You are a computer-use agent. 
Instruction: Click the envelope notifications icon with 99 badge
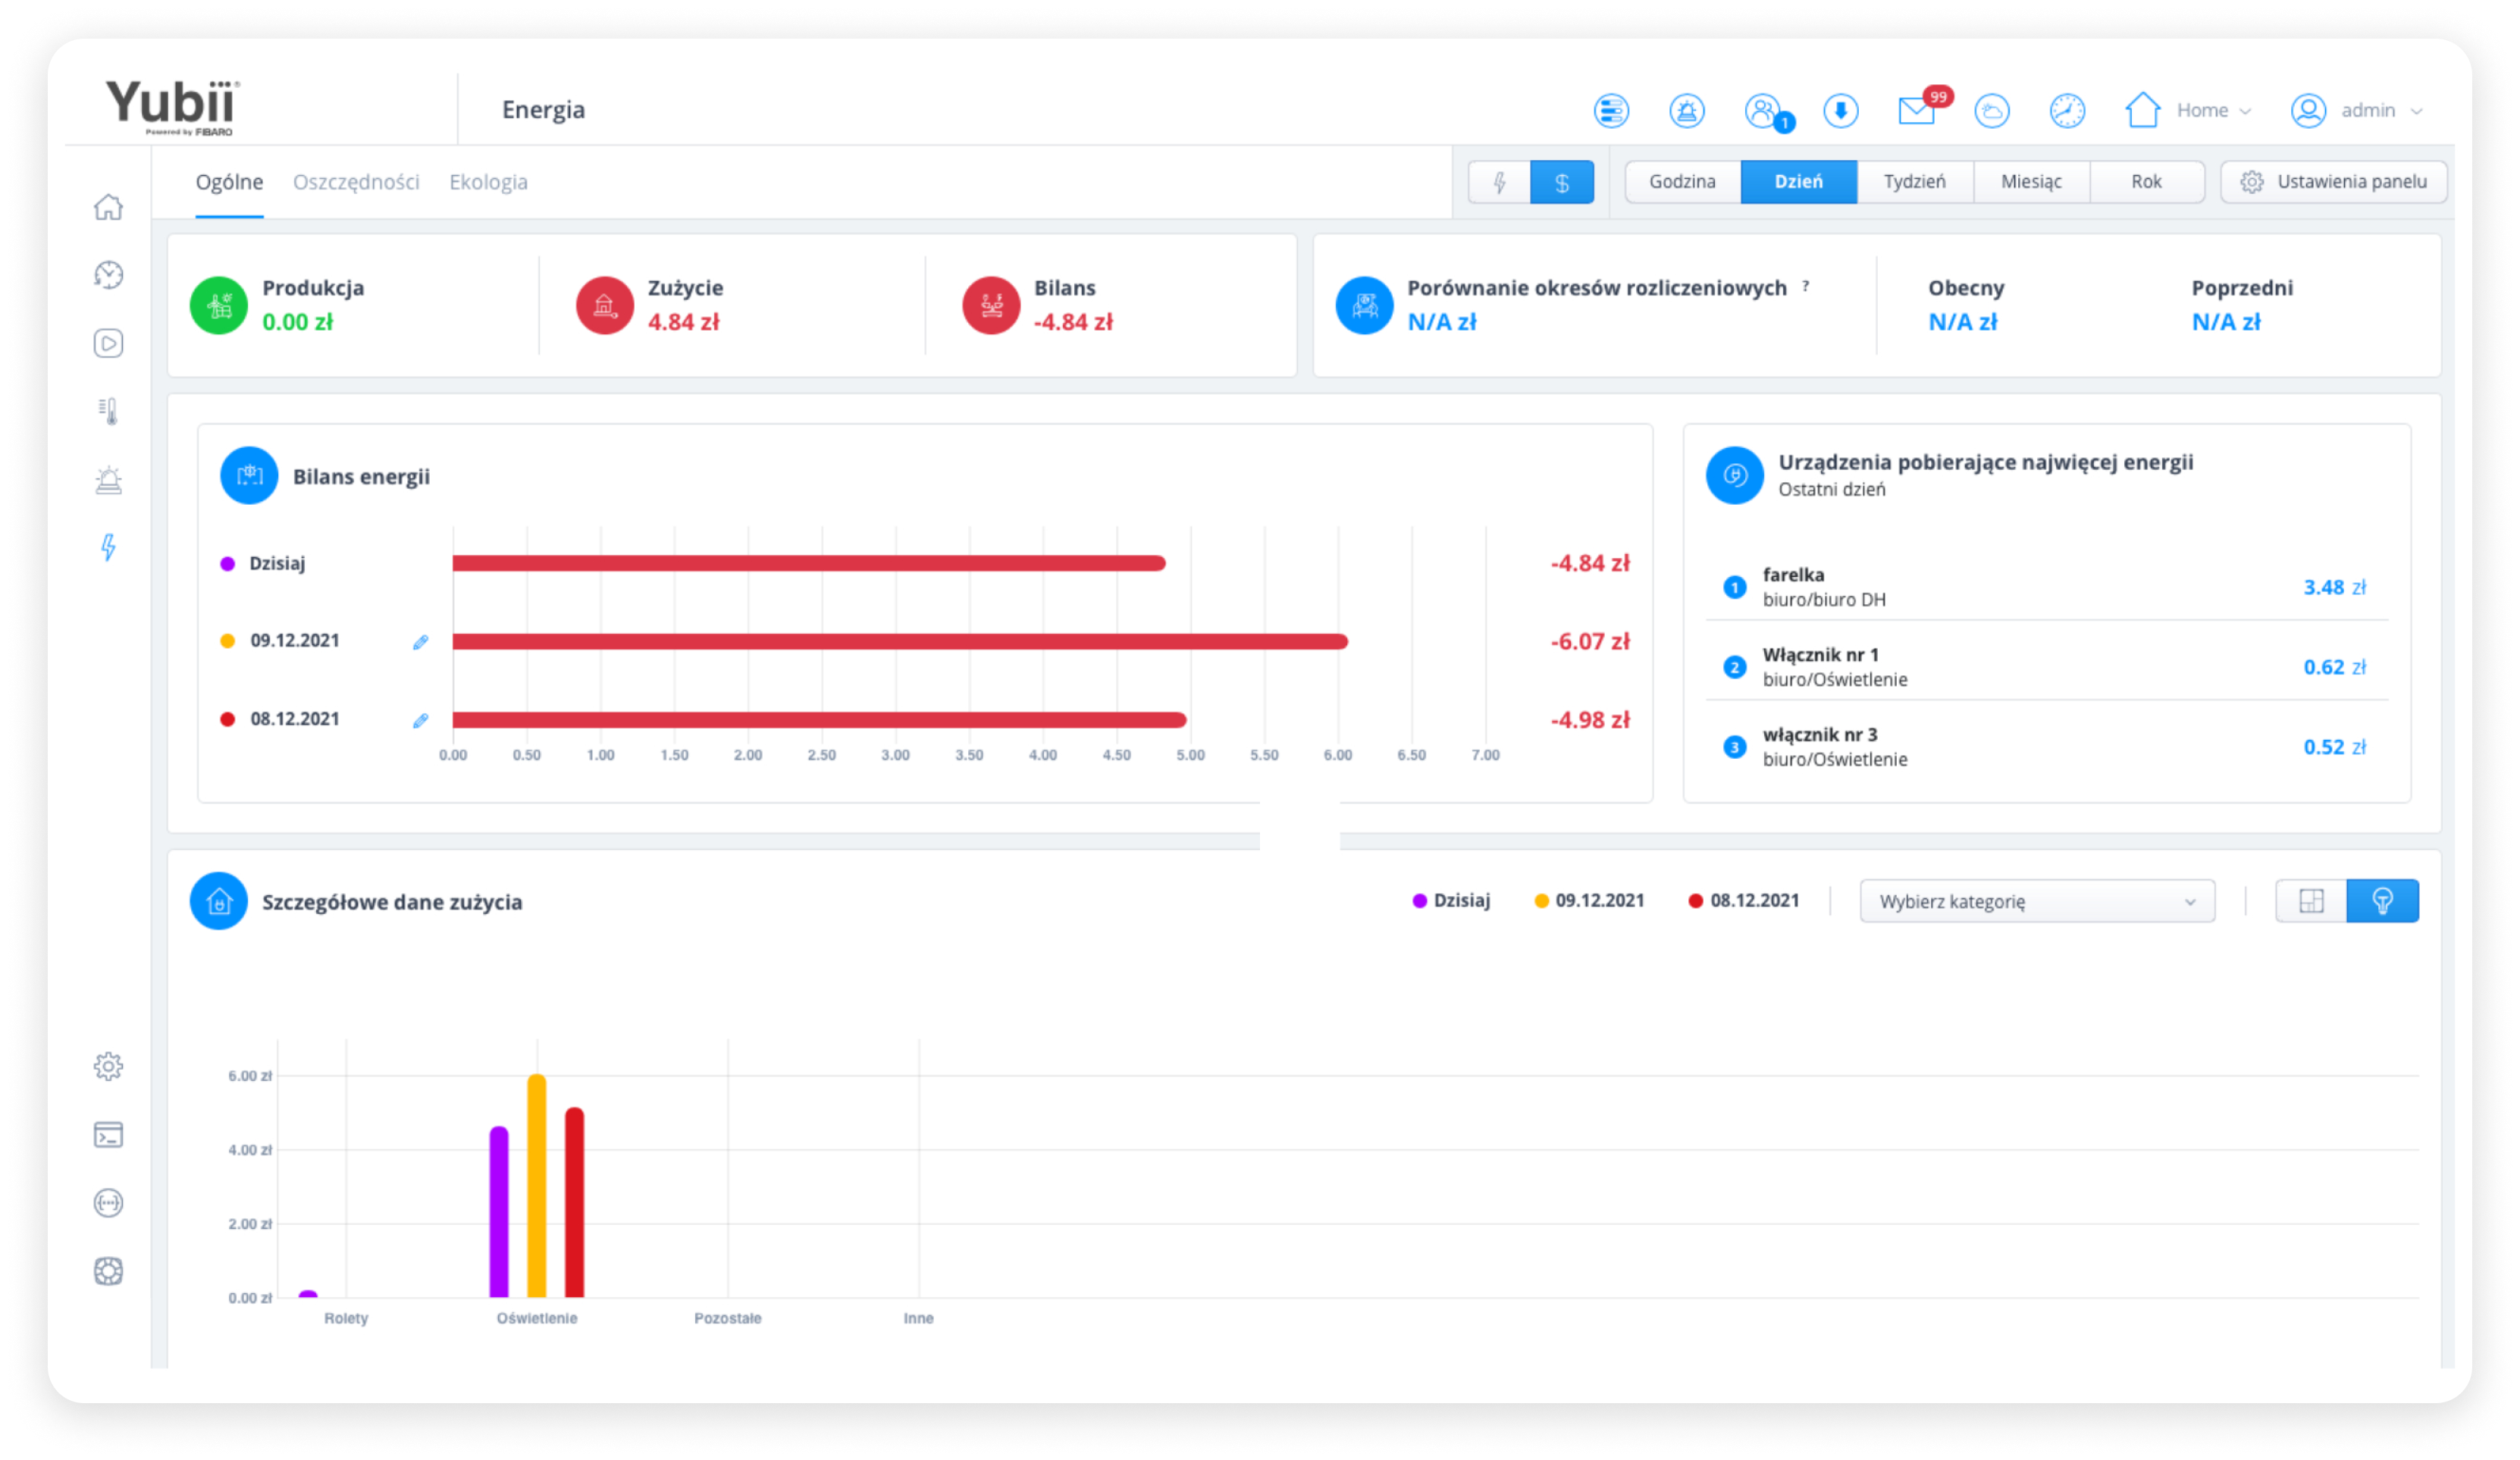coord(1916,111)
